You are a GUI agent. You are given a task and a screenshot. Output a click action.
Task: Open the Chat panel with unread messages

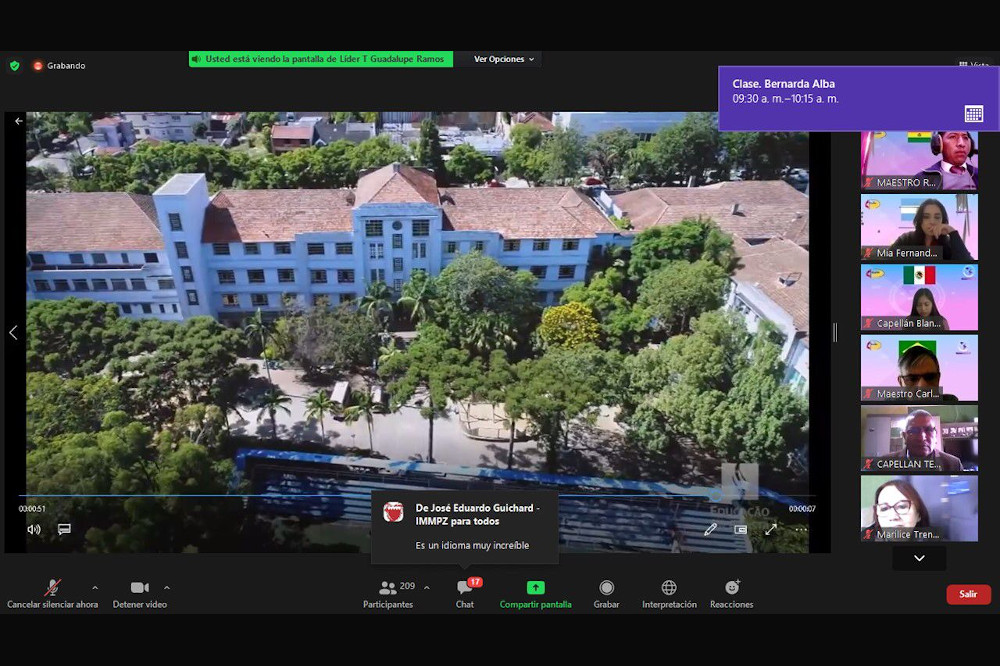coord(465,593)
